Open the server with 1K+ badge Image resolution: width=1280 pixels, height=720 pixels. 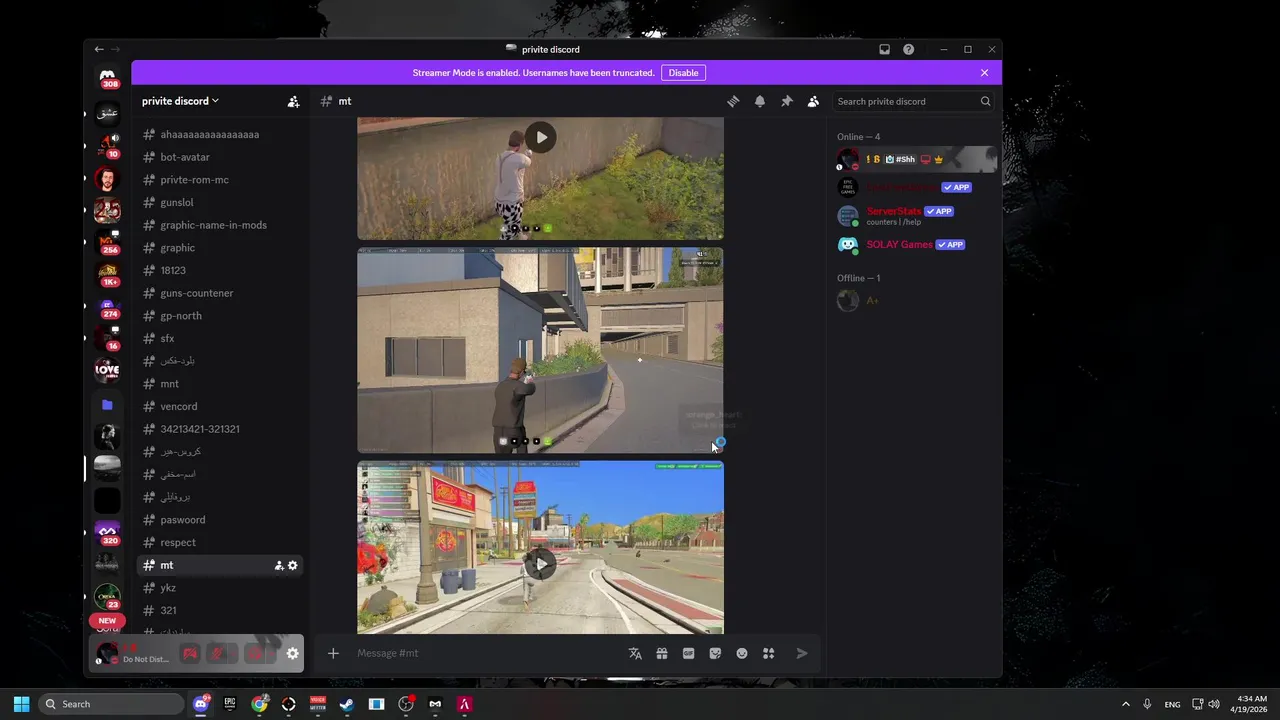(107, 275)
